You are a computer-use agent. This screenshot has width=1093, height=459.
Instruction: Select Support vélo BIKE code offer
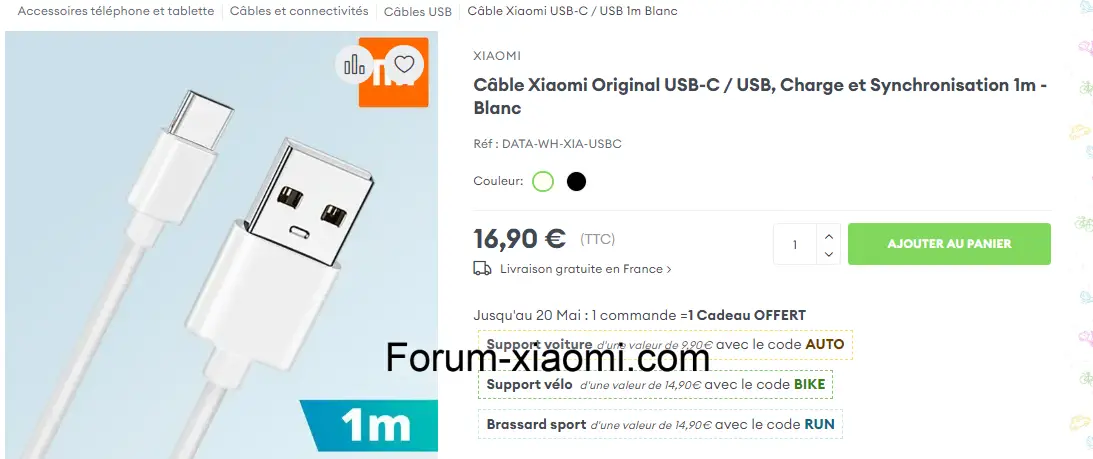click(x=655, y=384)
